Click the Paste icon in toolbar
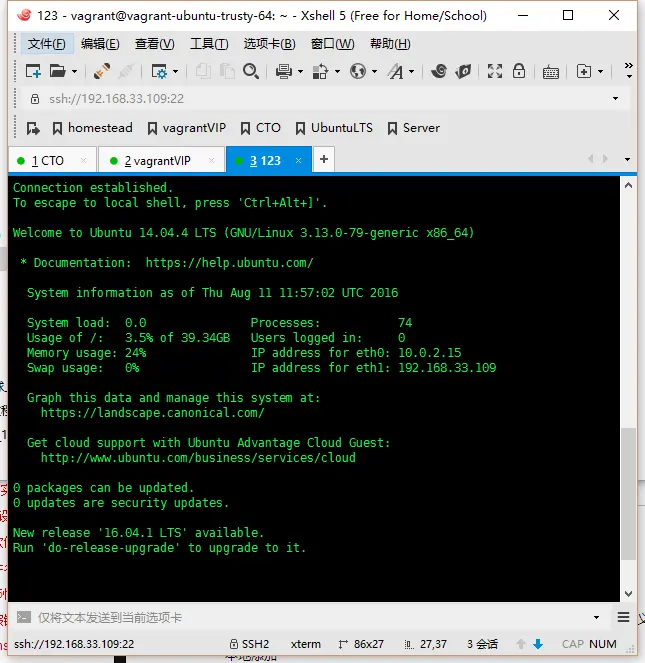The image size is (645, 663). (x=227, y=71)
